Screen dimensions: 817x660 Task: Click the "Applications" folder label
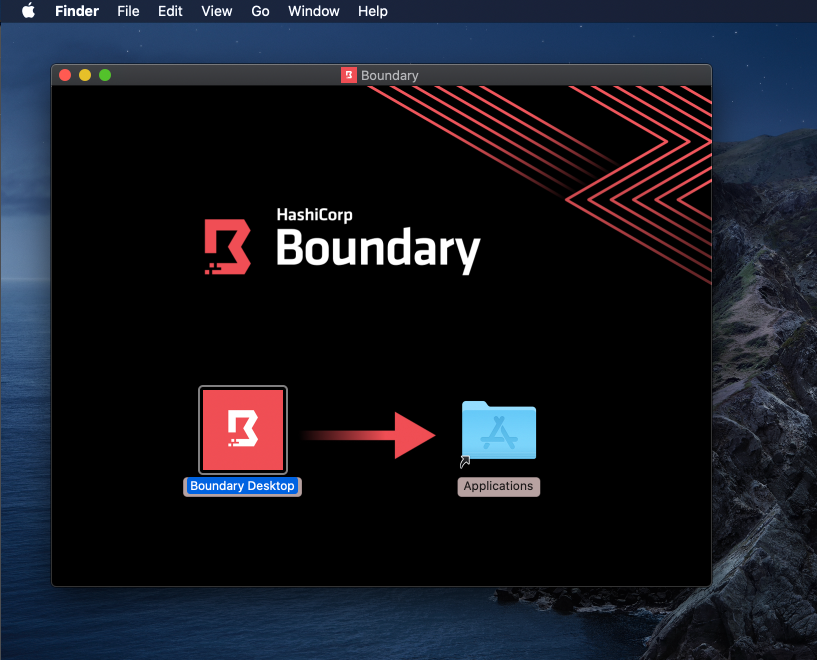499,486
